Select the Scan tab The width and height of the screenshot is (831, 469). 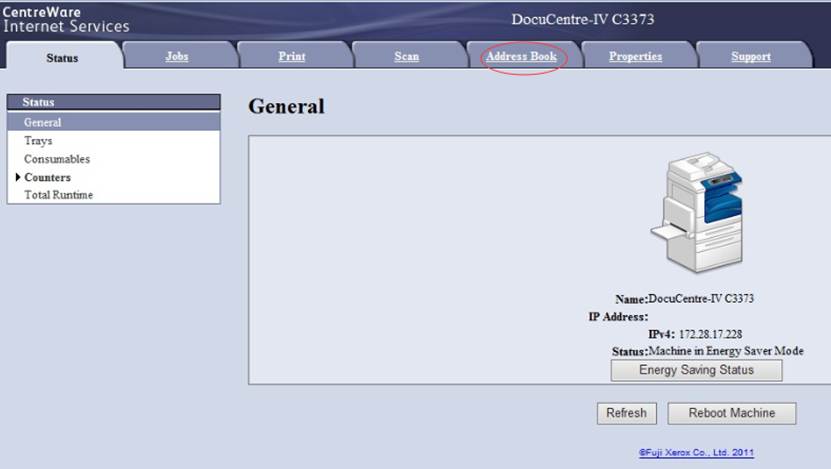pyautogui.click(x=406, y=57)
